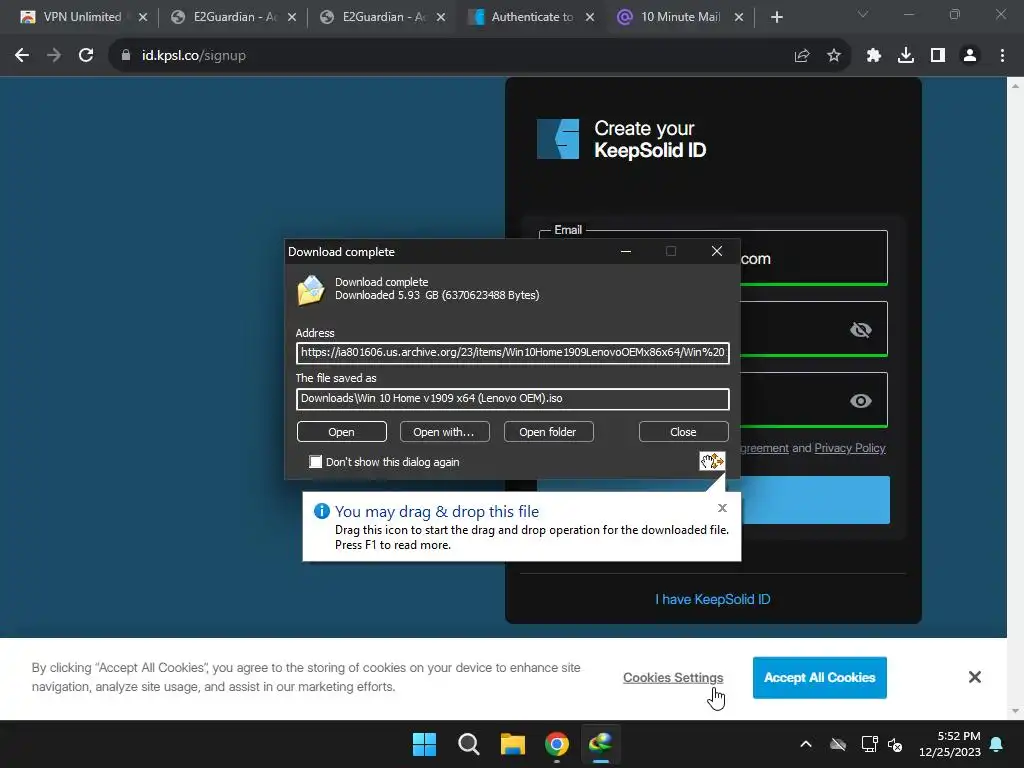
Task: Click I have KeepSolid ID link
Action: 712,599
